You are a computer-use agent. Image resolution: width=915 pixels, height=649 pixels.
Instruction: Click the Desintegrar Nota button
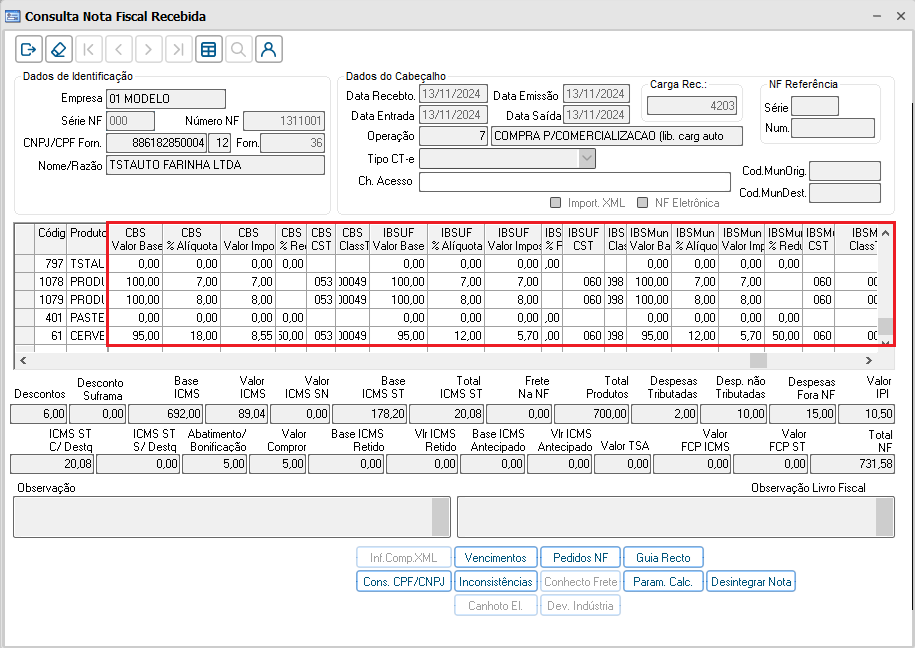(751, 581)
